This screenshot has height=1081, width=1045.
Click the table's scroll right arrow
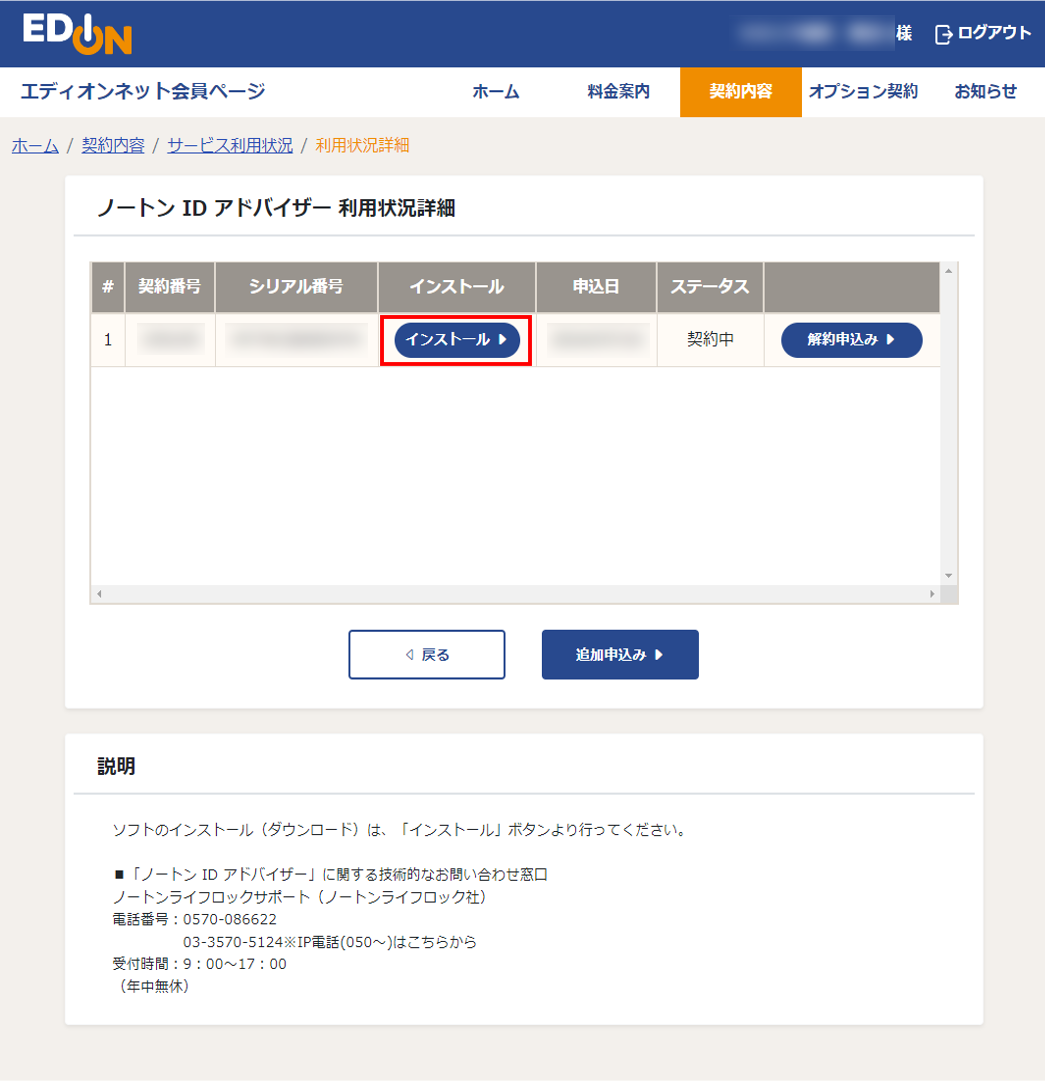coord(932,594)
